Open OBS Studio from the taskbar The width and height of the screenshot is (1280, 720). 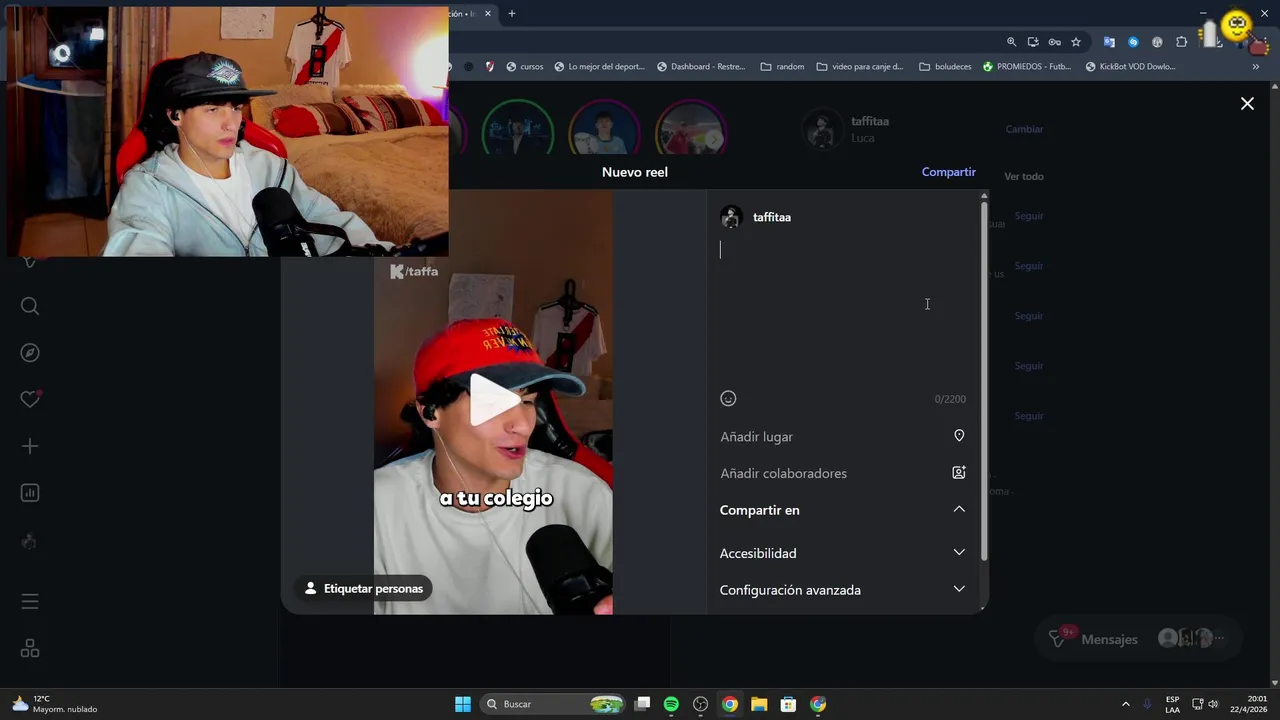(701, 704)
